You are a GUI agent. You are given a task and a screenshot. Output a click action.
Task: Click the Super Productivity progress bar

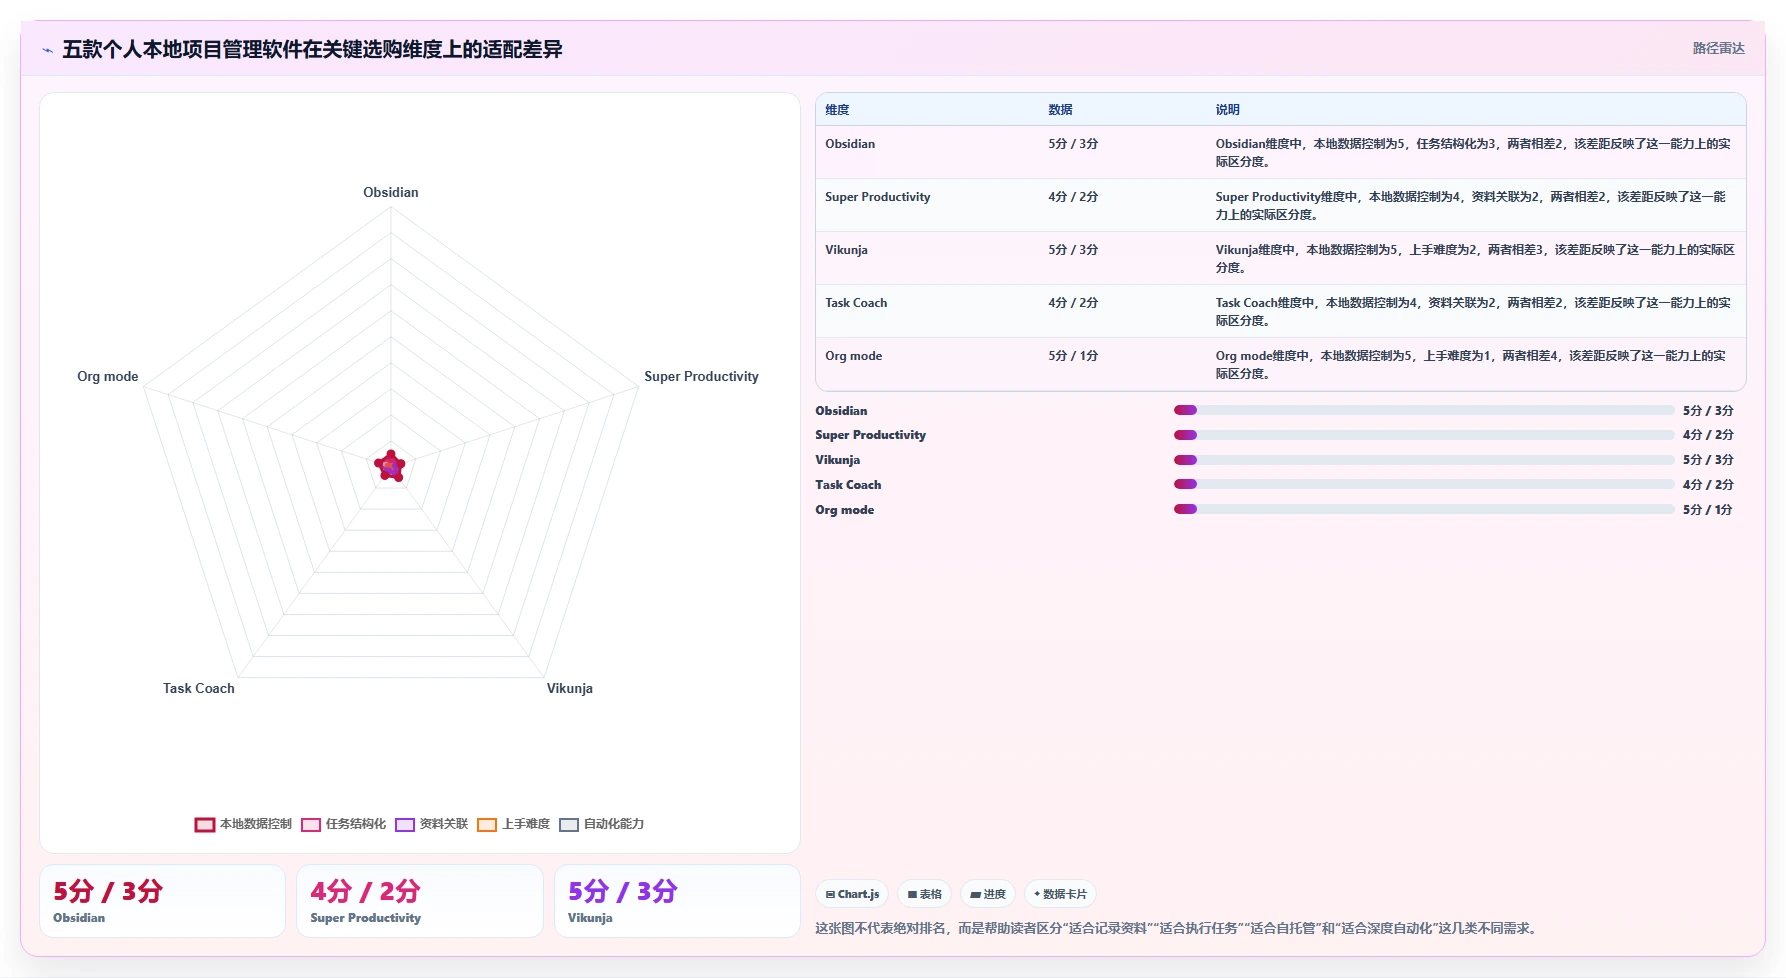pyautogui.click(x=1424, y=435)
